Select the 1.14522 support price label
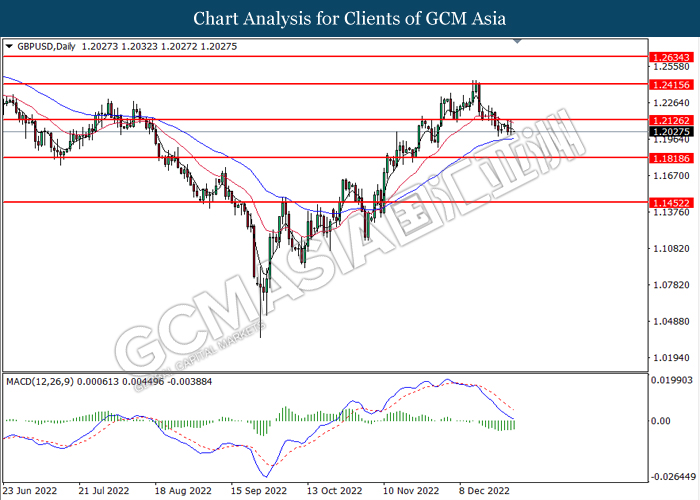Image resolution: width=700 pixels, height=500 pixels. point(671,203)
